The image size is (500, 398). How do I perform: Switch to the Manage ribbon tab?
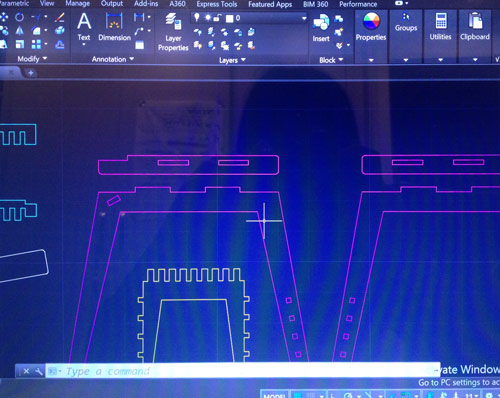tap(78, 3)
